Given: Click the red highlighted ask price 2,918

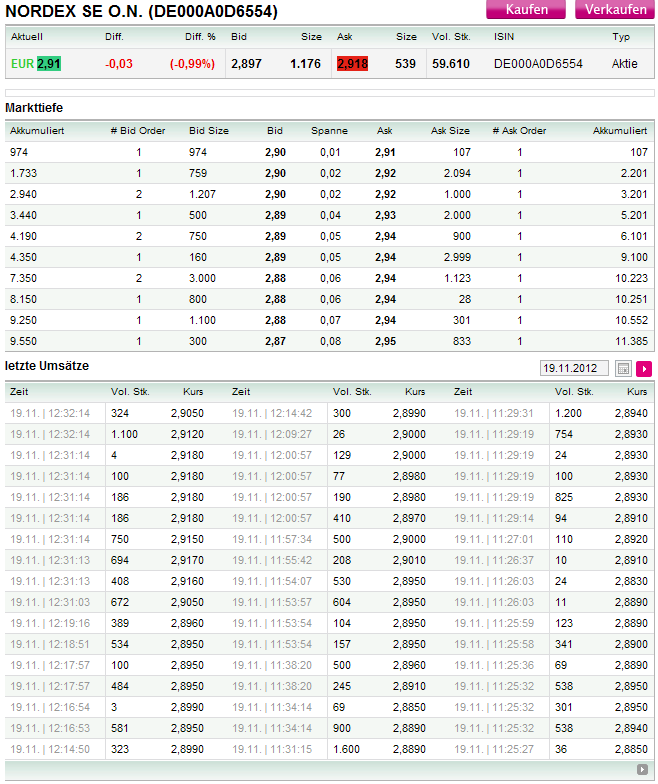Looking at the screenshot, I should 352,64.
